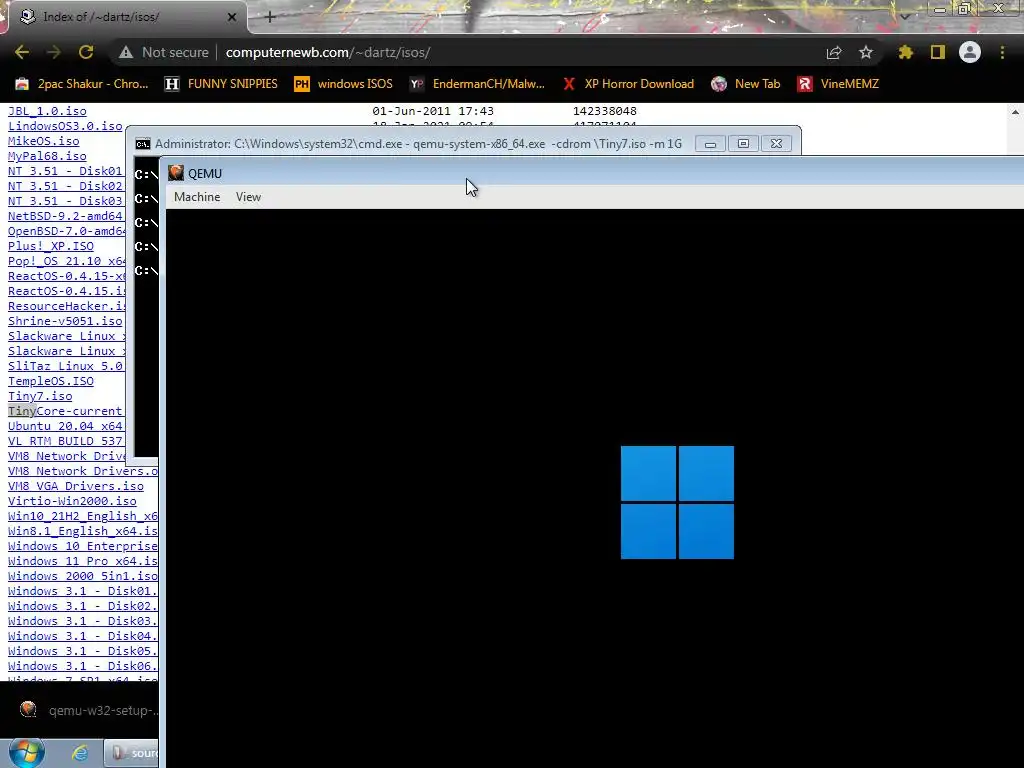Click the JBL_1.0.iso link
Image resolution: width=1024 pixels, height=768 pixels.
tap(47, 111)
